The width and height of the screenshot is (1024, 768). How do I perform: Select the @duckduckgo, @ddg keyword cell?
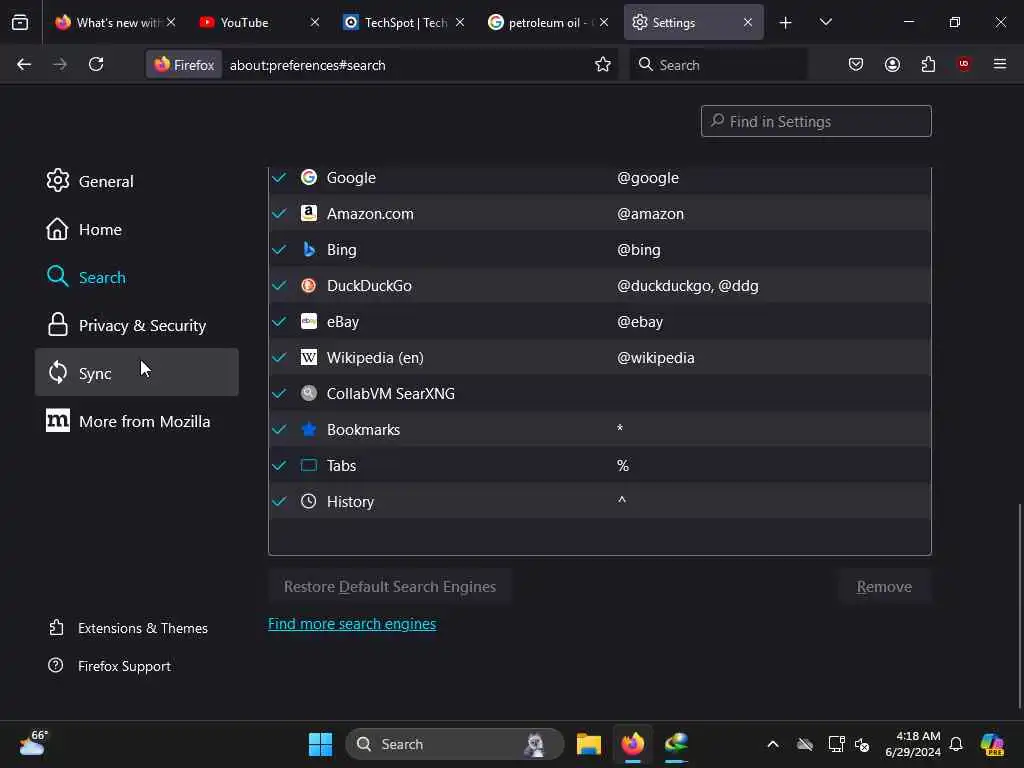coord(688,285)
